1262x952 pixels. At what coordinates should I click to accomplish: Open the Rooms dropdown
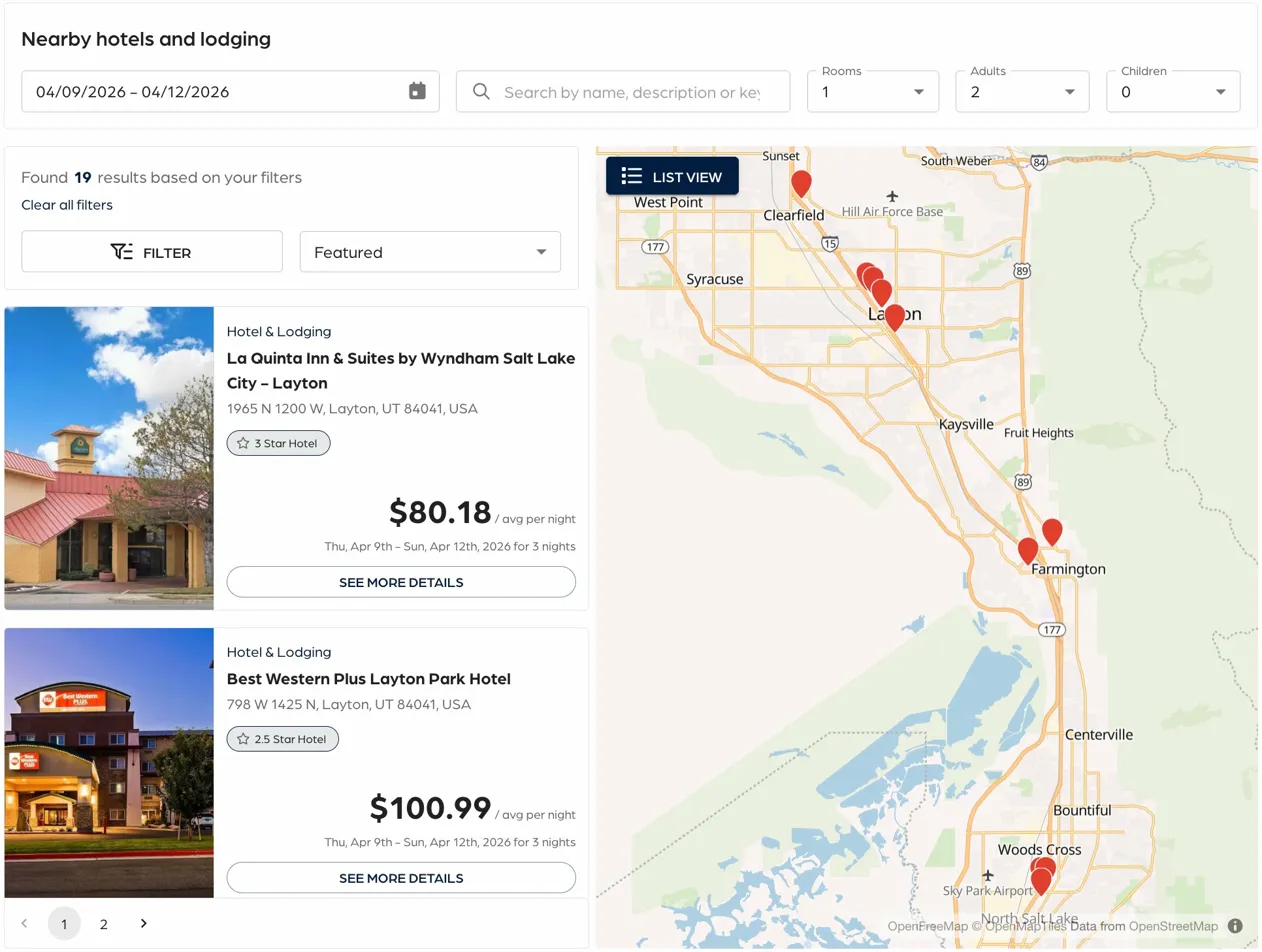873,91
